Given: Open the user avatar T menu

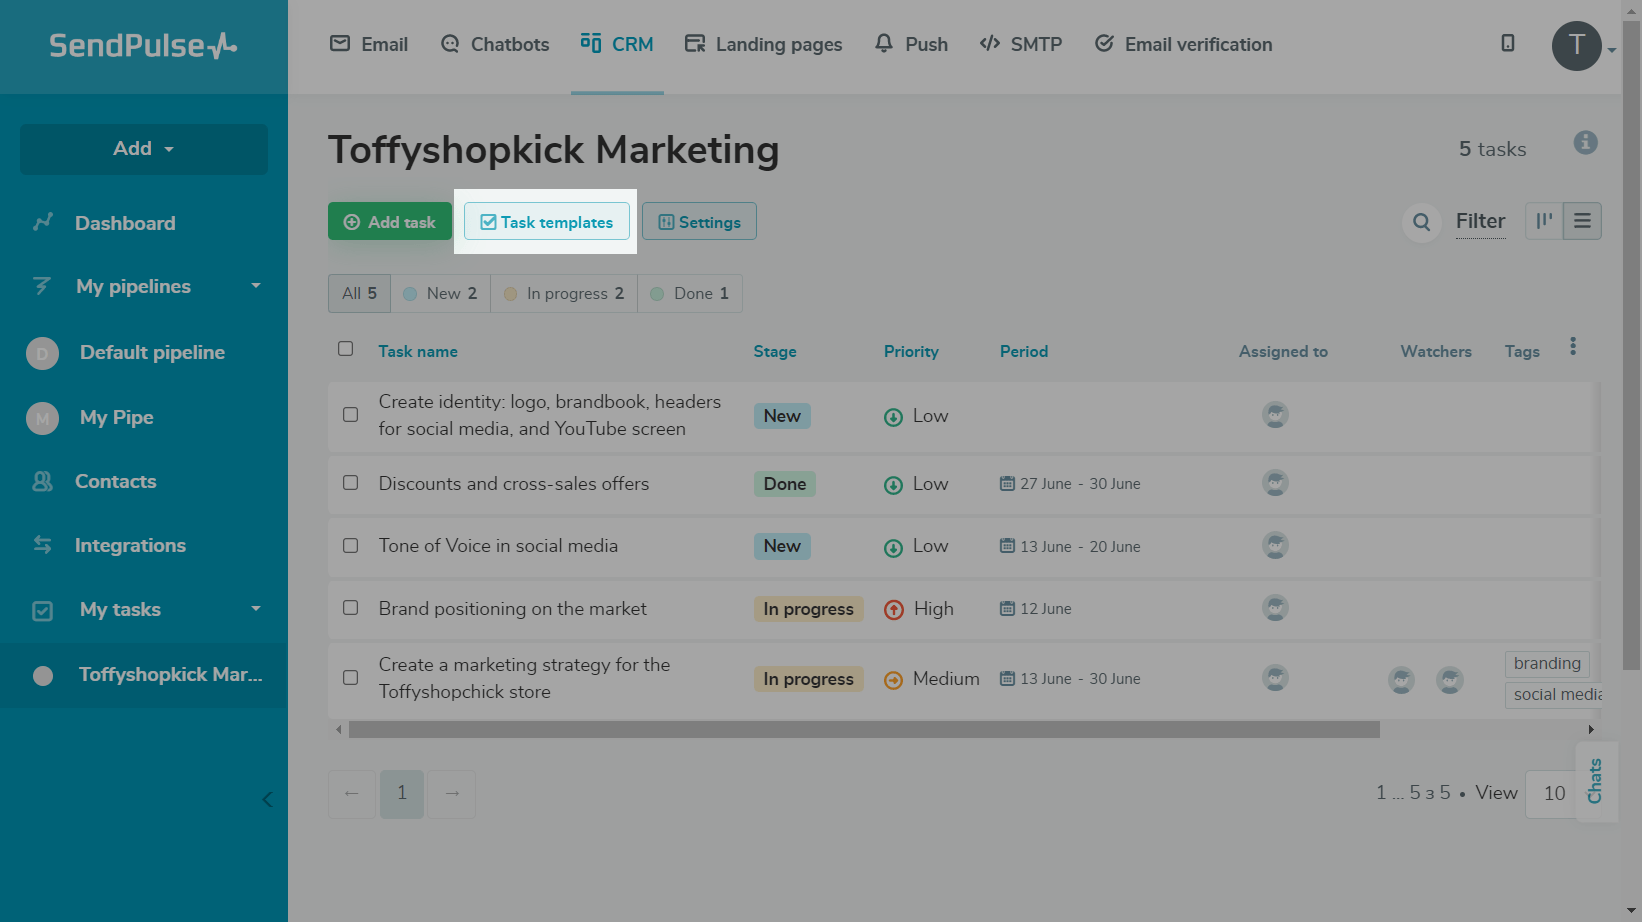Looking at the screenshot, I should [1577, 45].
